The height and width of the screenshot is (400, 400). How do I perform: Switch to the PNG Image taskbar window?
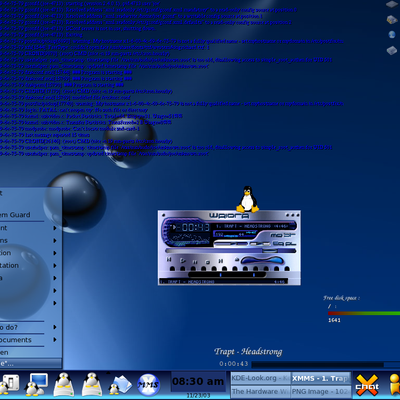[321, 391]
